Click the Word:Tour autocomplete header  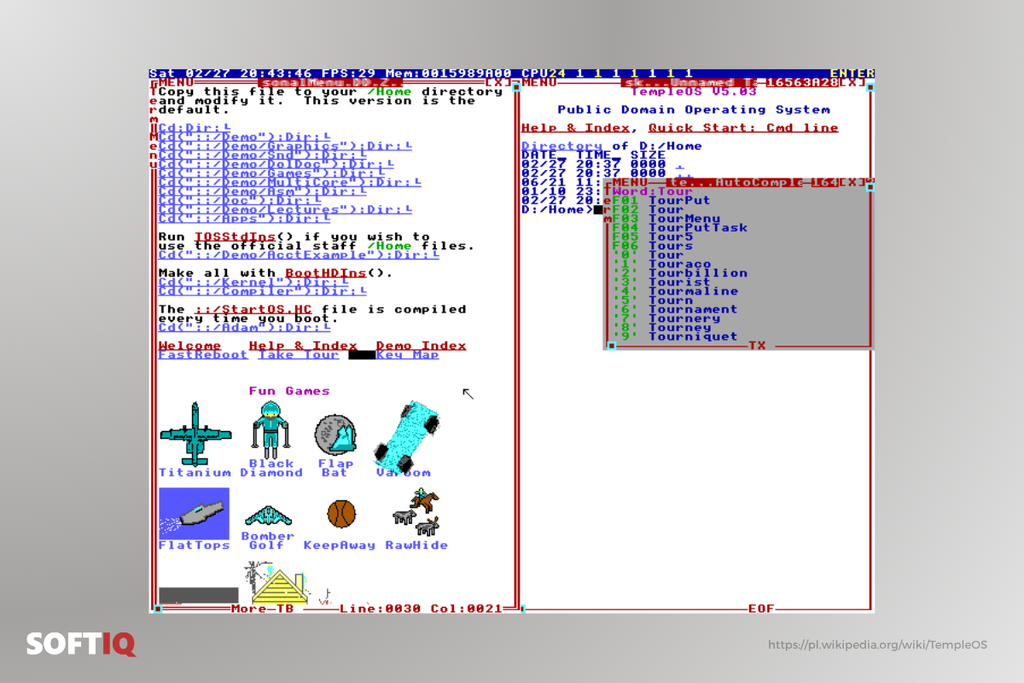652,191
